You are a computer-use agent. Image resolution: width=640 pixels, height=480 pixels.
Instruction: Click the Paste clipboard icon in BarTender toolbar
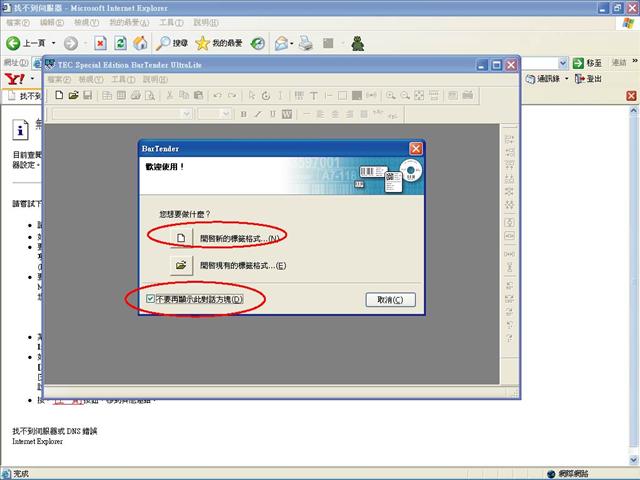pyautogui.click(x=198, y=95)
